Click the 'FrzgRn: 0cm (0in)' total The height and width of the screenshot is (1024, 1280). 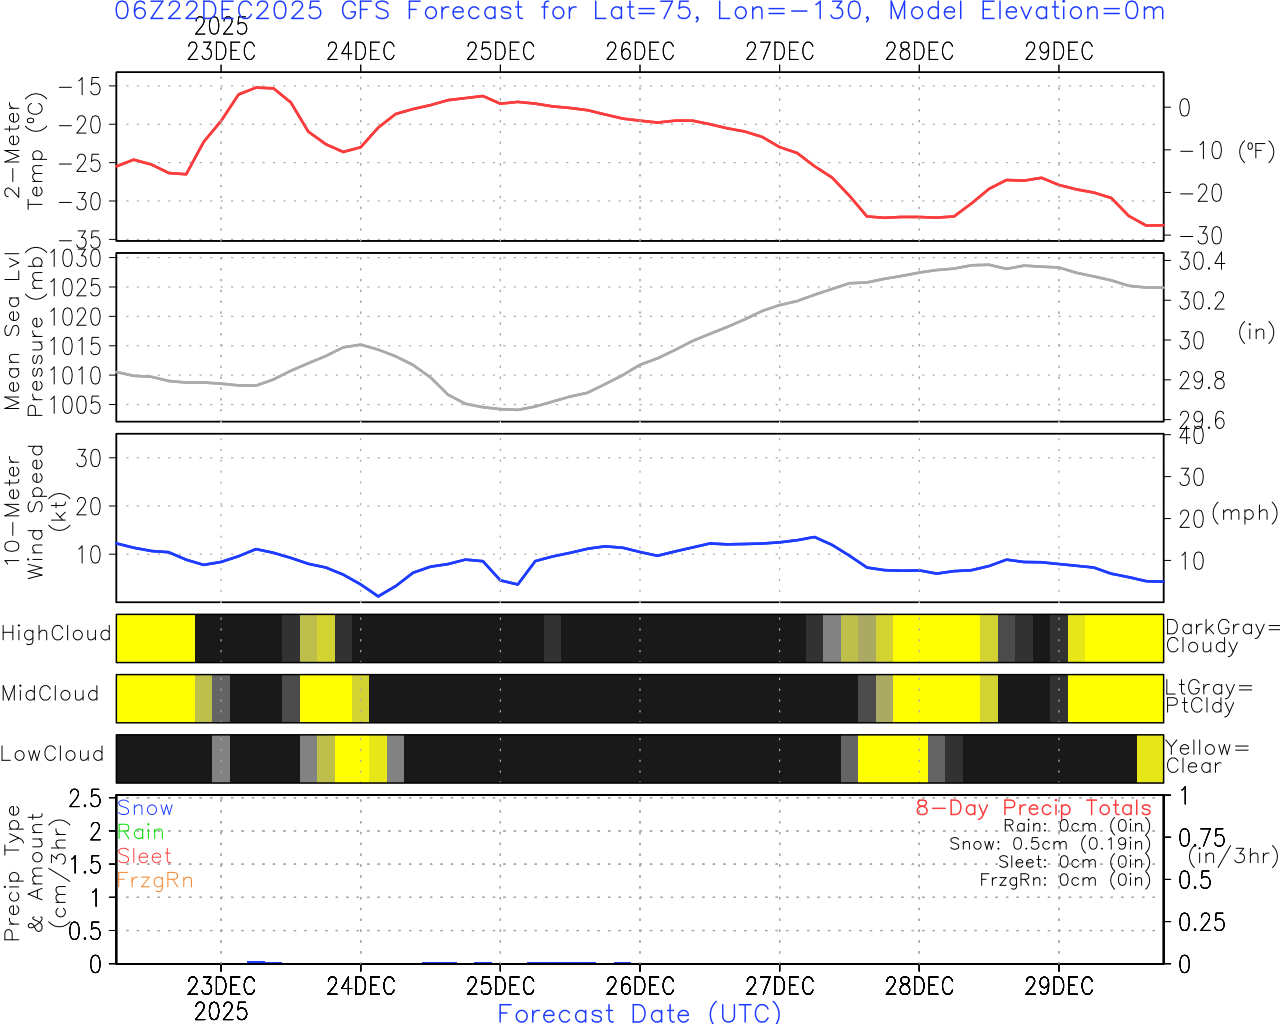(1065, 880)
